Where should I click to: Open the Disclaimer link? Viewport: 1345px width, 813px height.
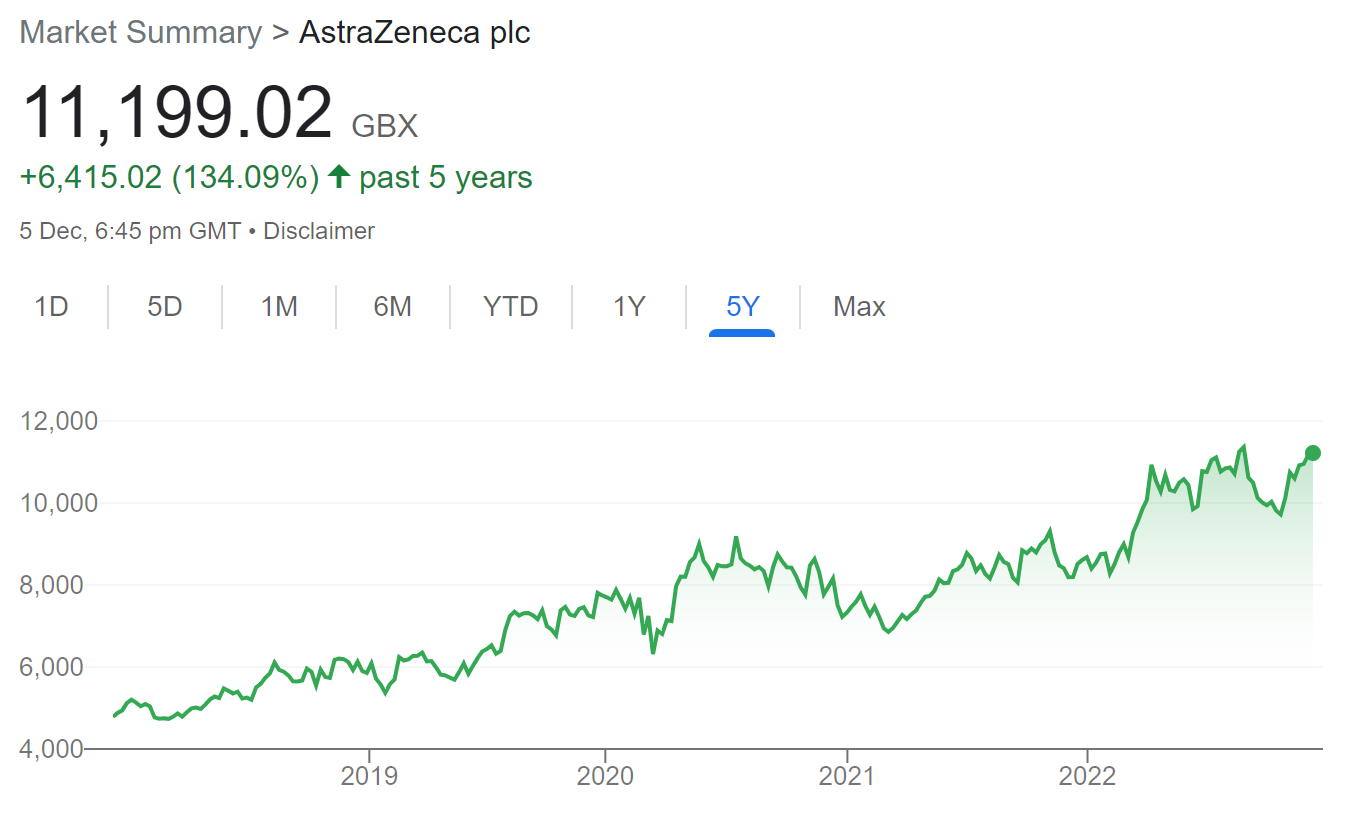click(319, 231)
